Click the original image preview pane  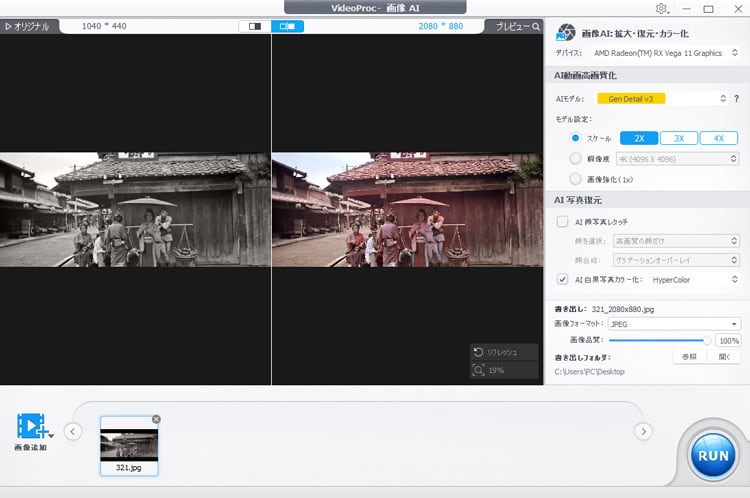[135, 210]
